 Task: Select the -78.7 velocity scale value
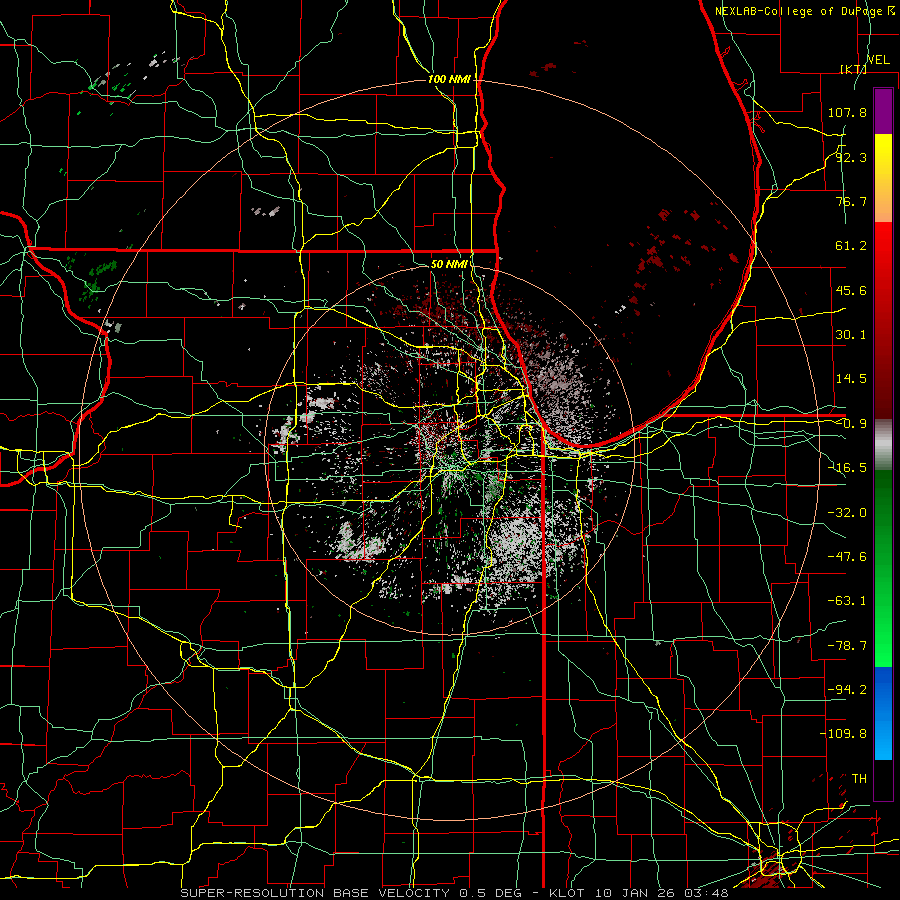pos(847,646)
